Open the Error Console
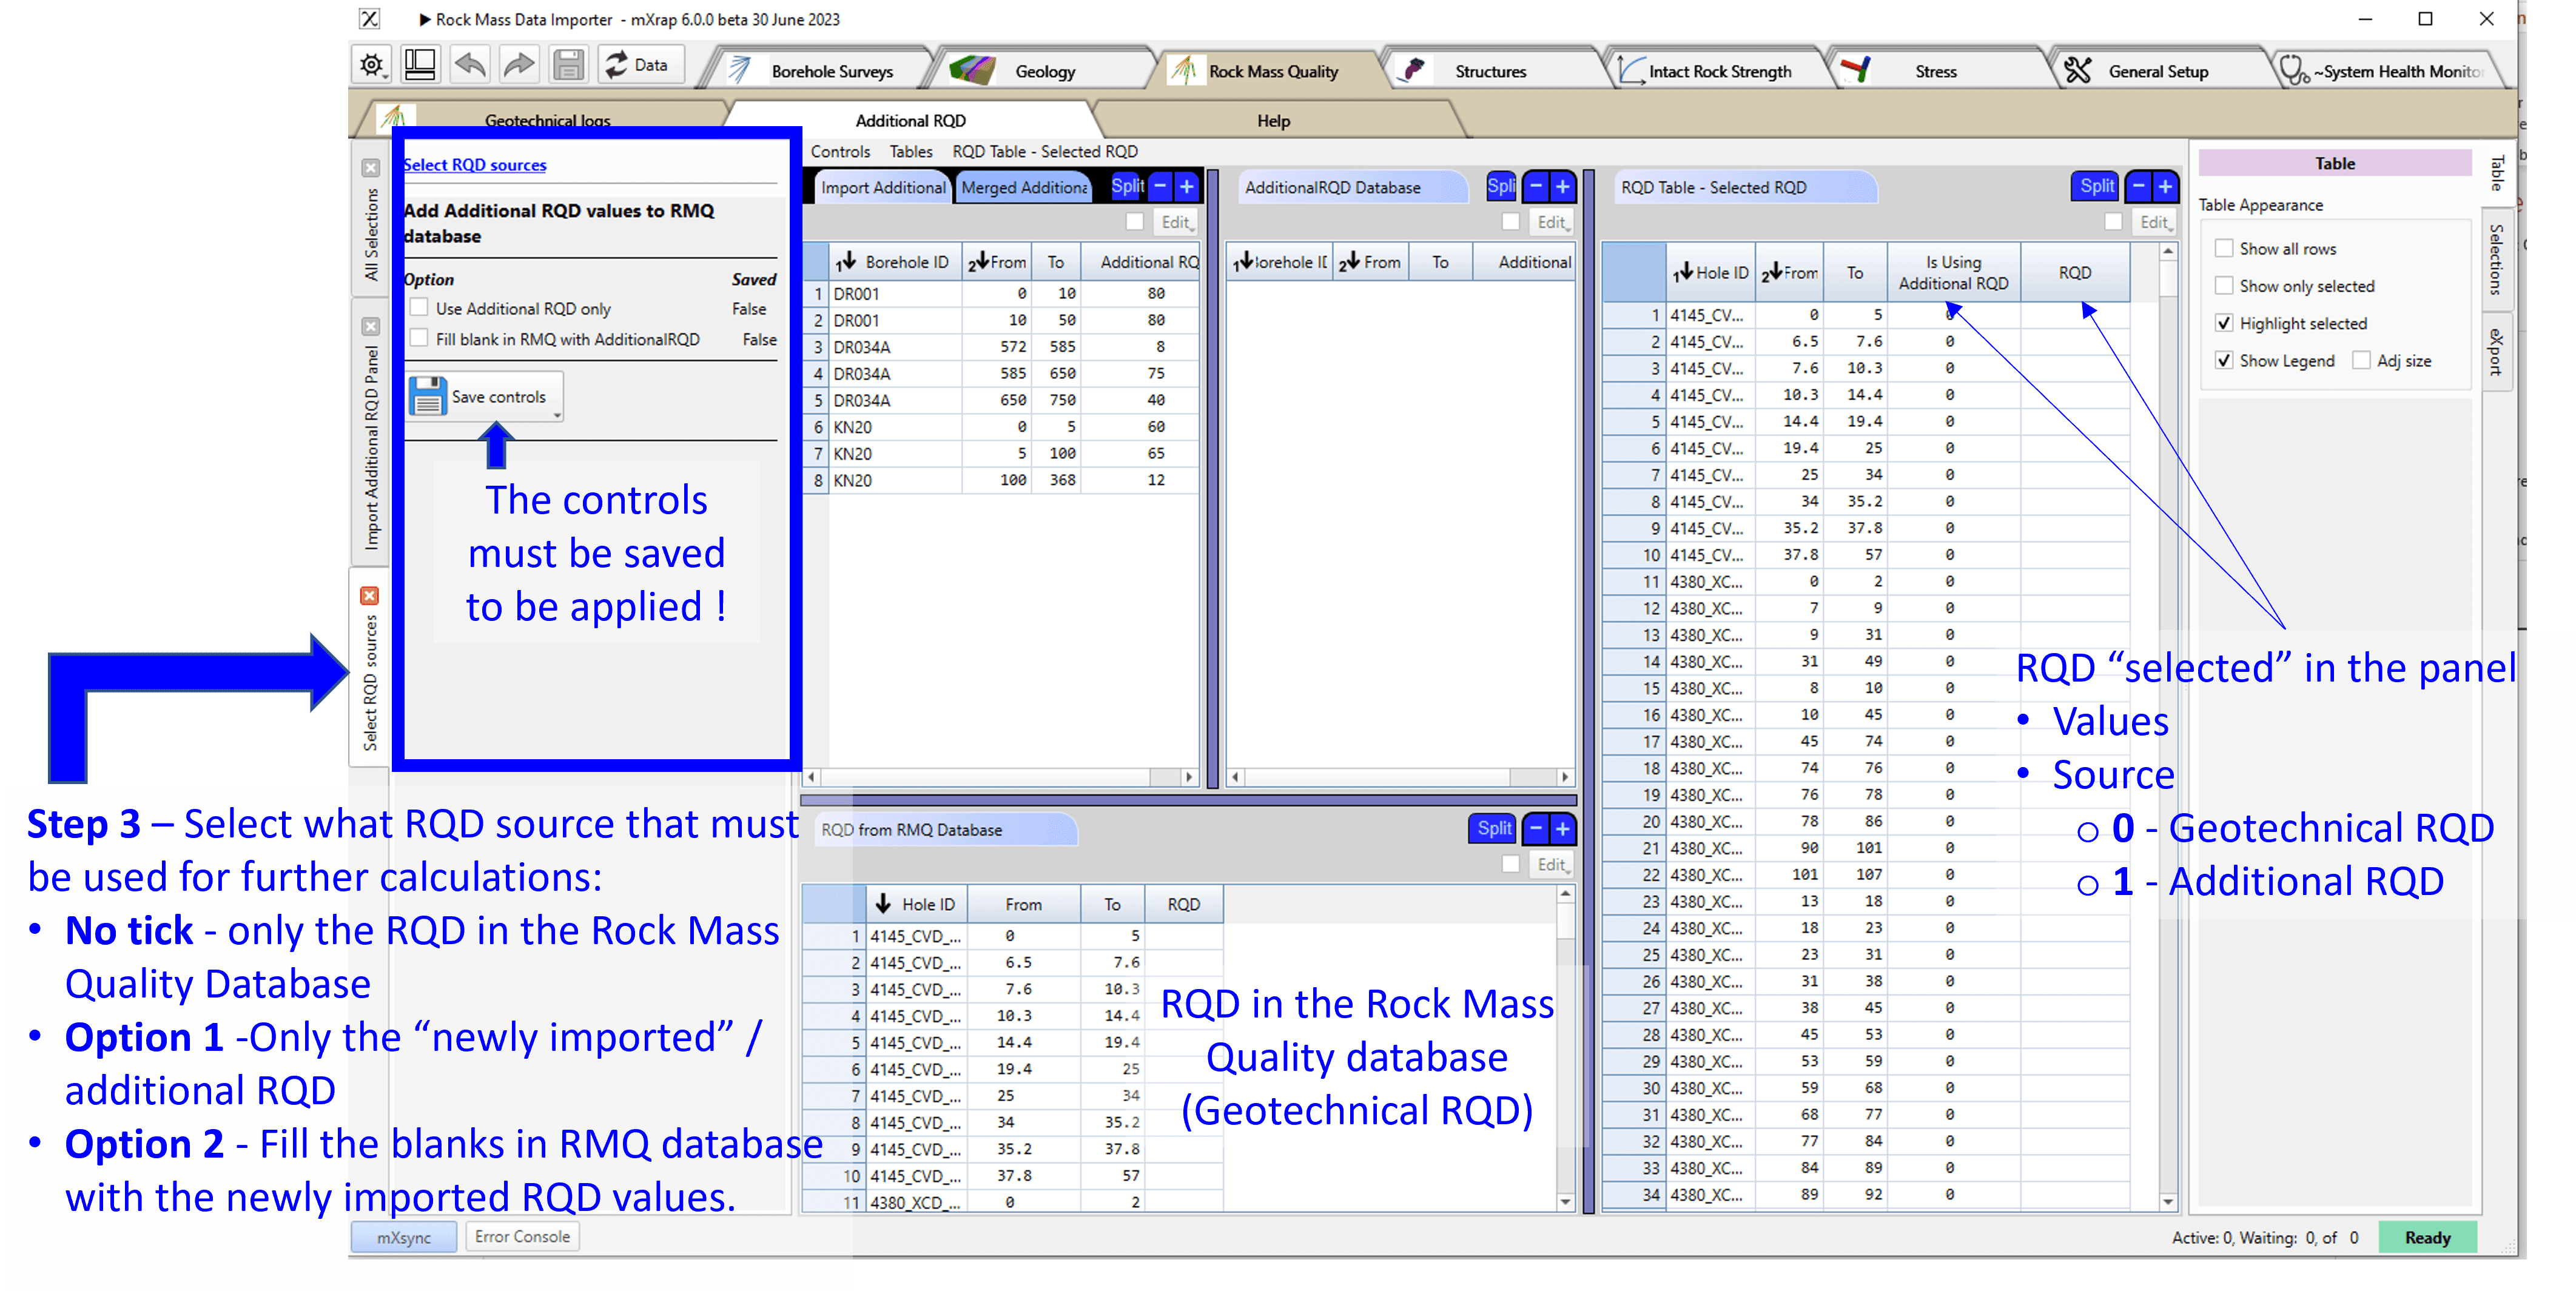2576x1291 pixels. click(x=522, y=1236)
